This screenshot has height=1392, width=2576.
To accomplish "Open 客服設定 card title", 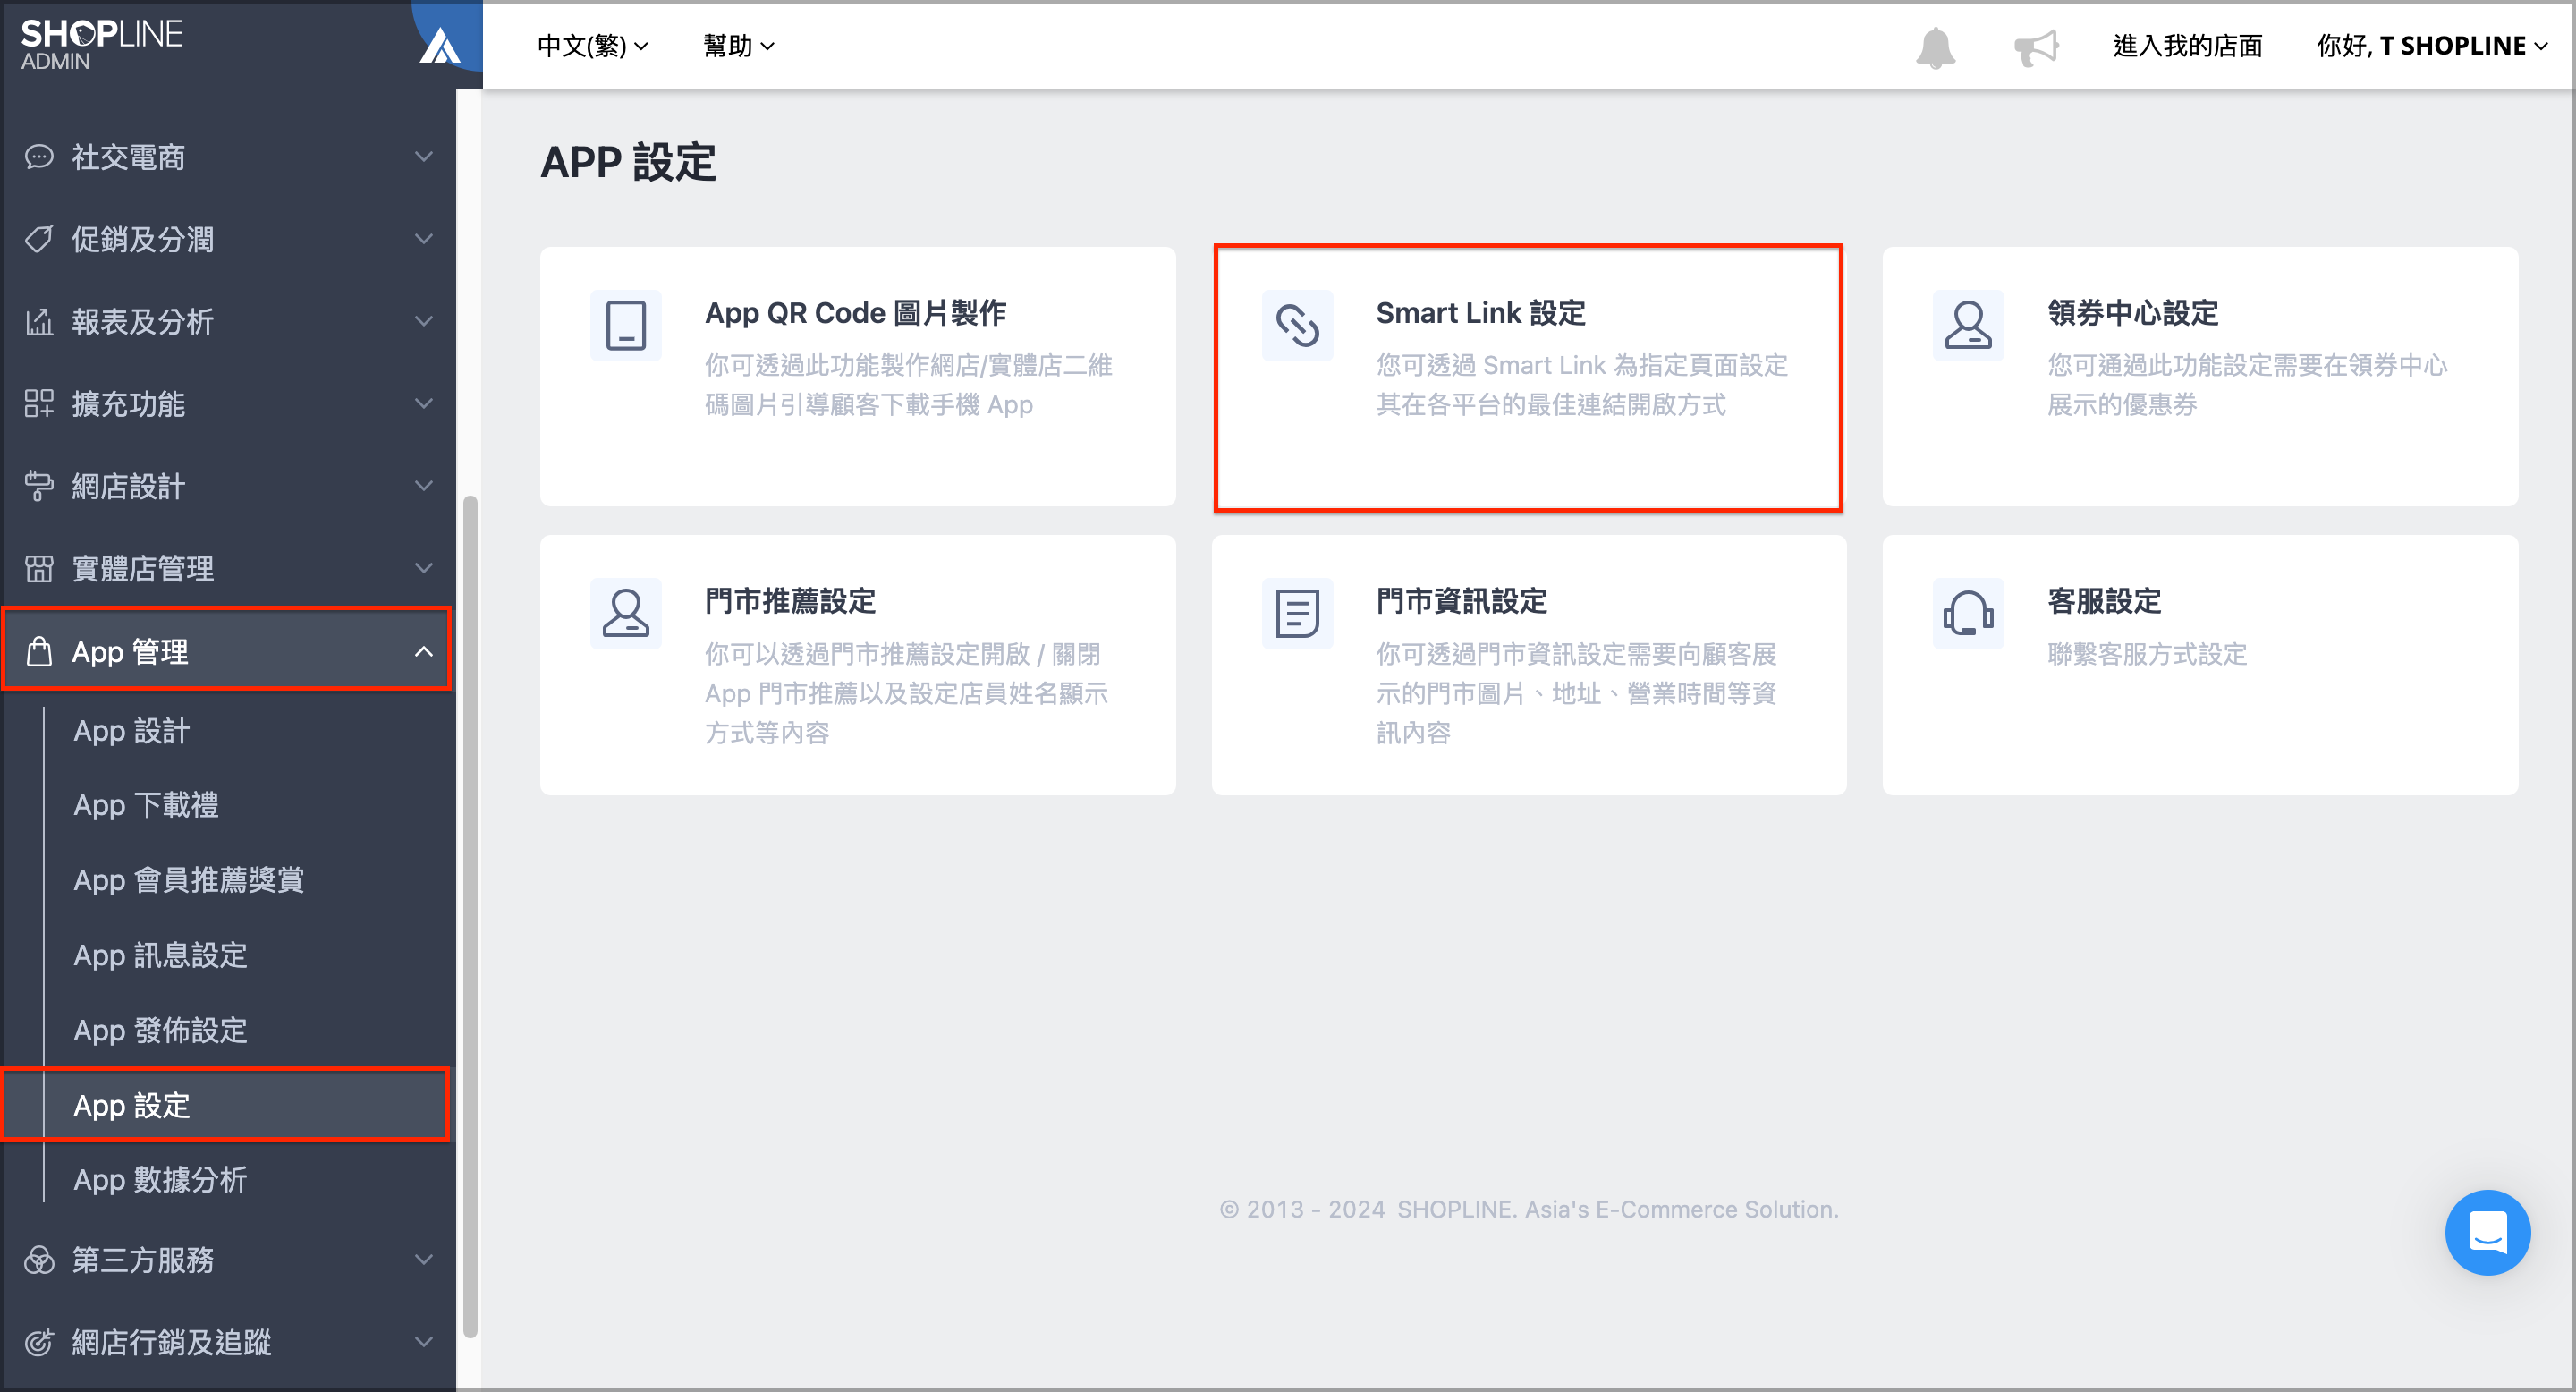I will 2104,601.
